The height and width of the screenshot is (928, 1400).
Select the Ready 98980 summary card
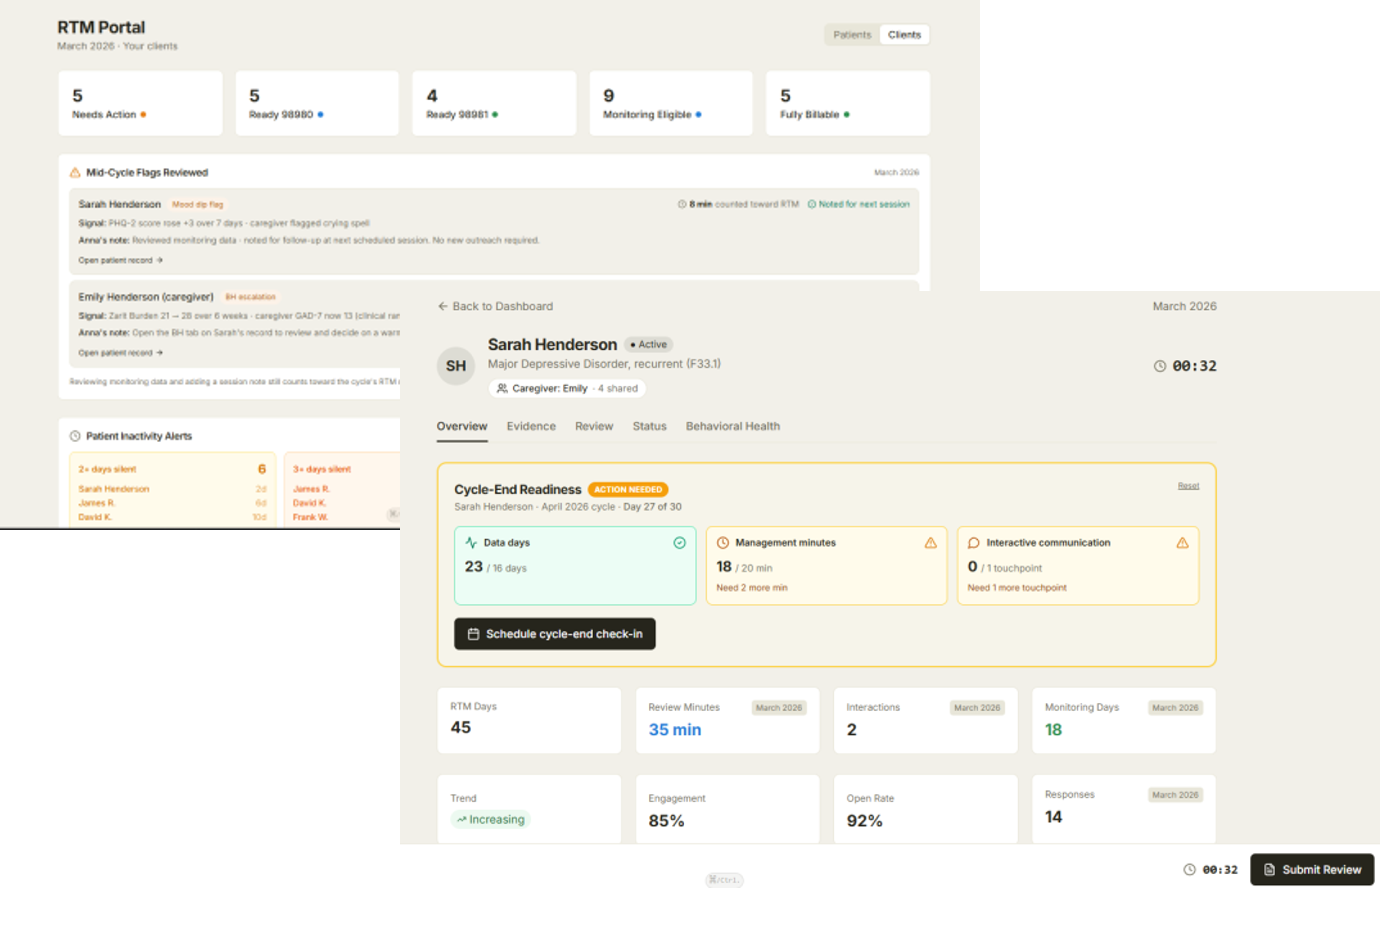point(317,103)
